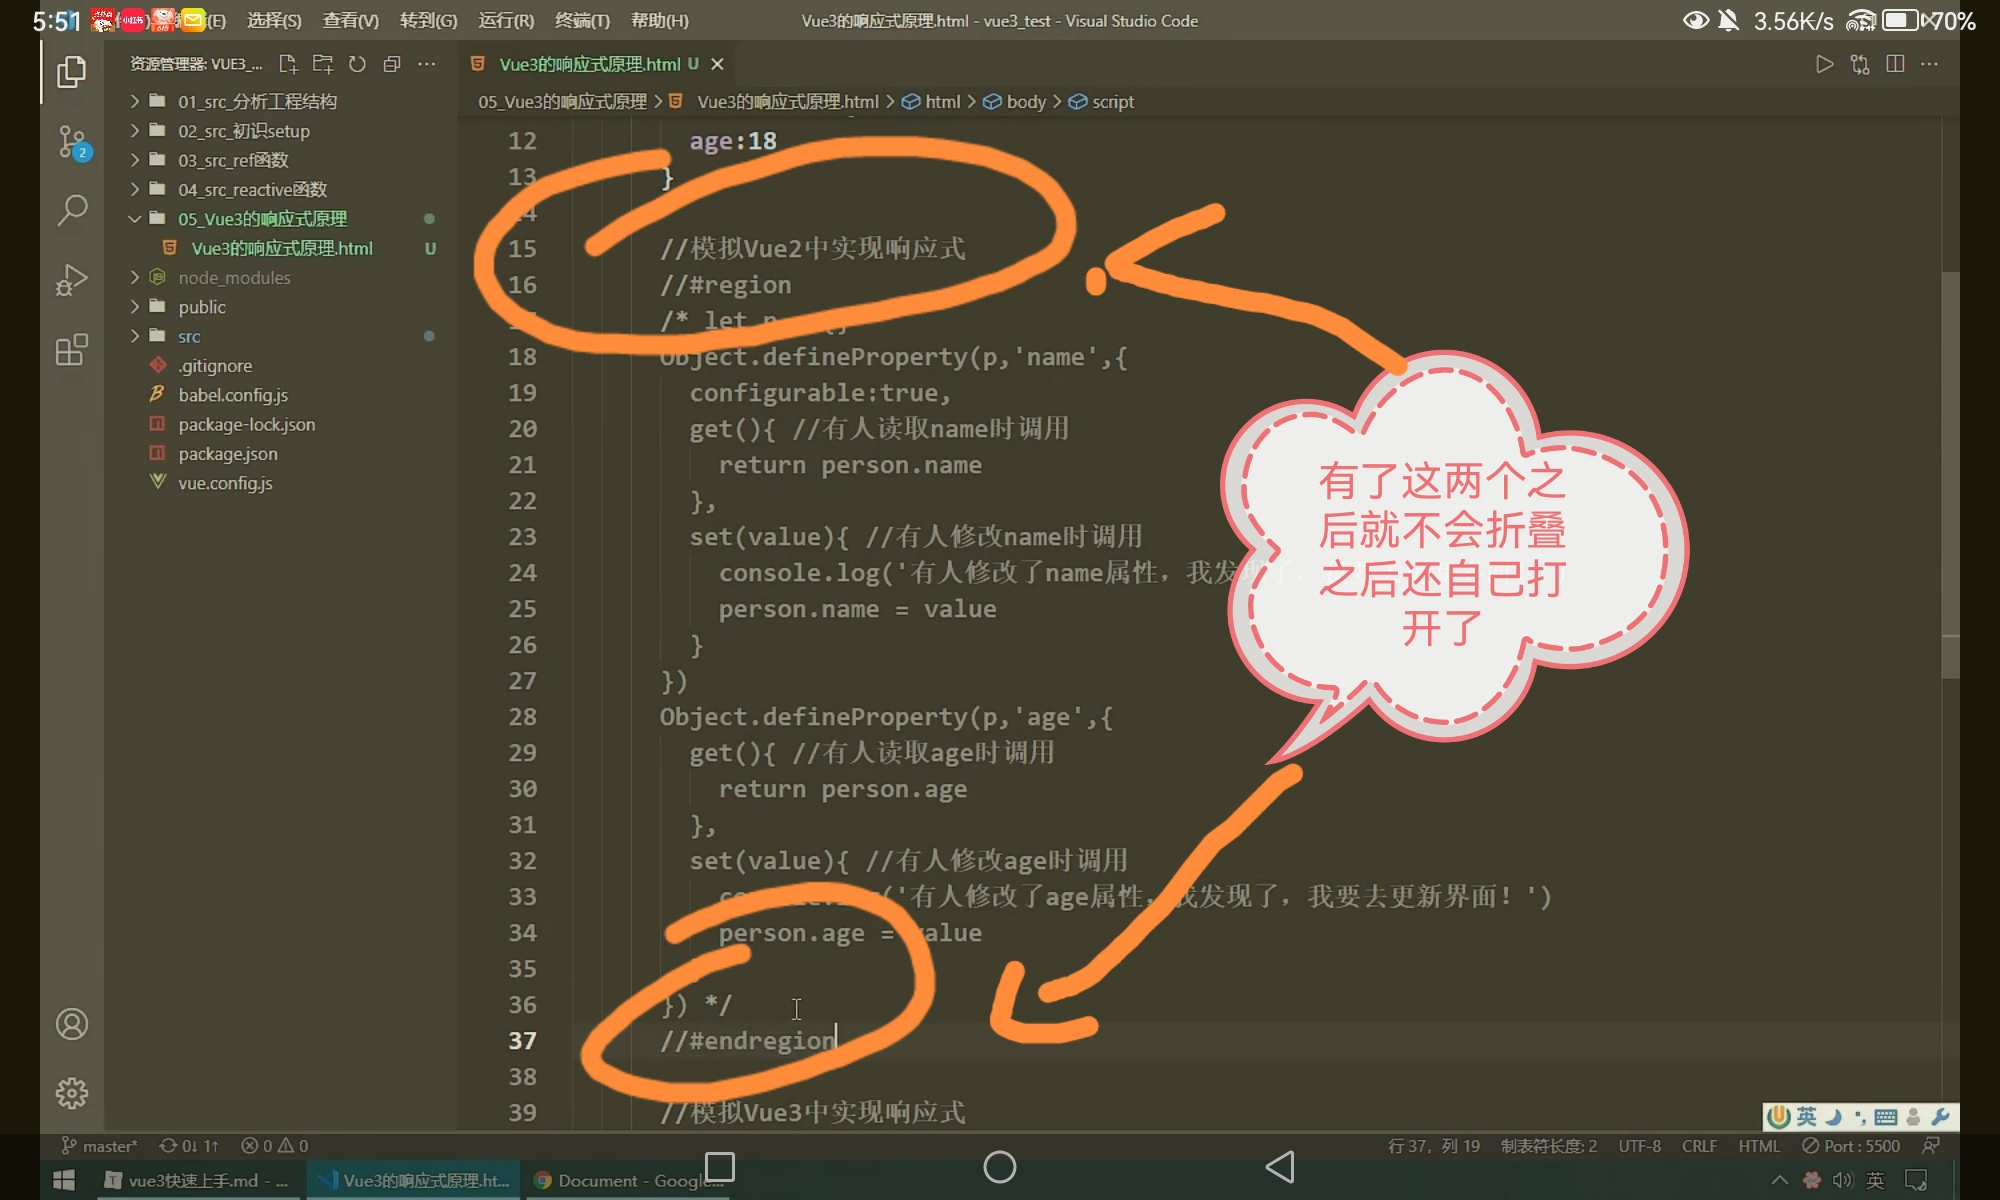Open Manage settings gear icon
The height and width of the screenshot is (1200, 2000).
coord(71,1093)
